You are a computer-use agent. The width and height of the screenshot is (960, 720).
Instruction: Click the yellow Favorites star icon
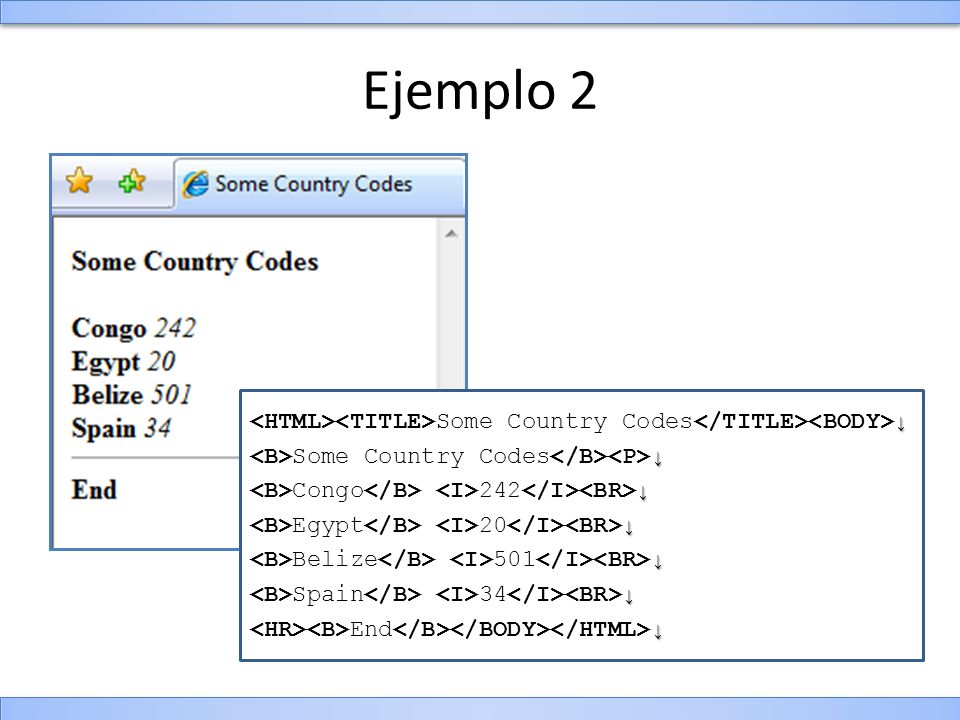(79, 181)
